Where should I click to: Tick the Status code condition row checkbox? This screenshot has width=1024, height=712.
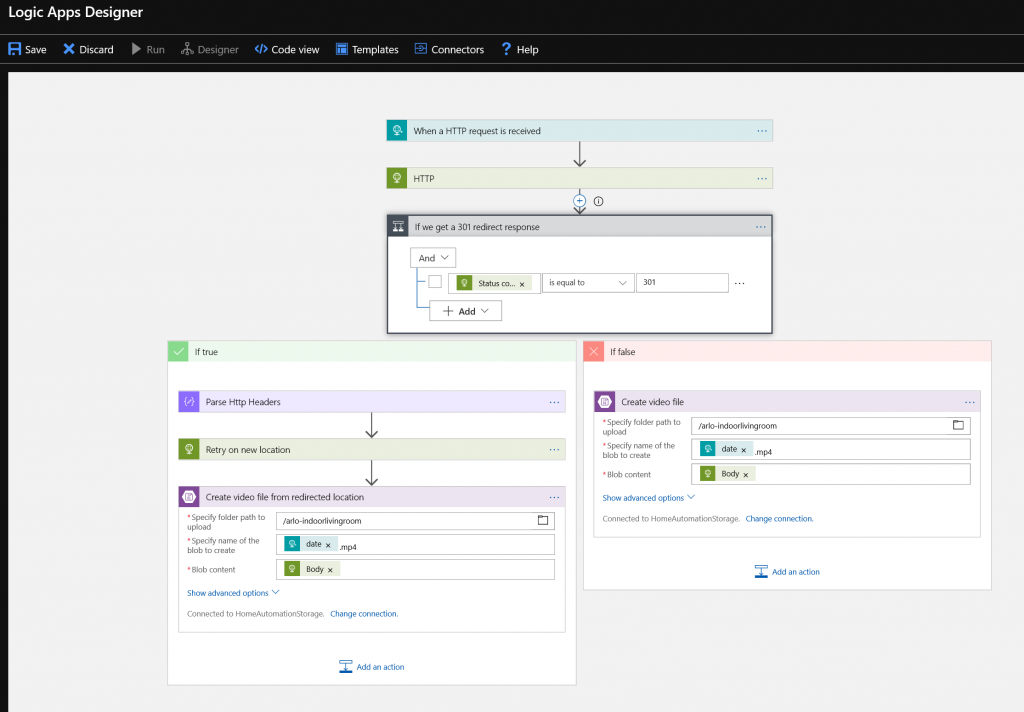pyautogui.click(x=435, y=282)
